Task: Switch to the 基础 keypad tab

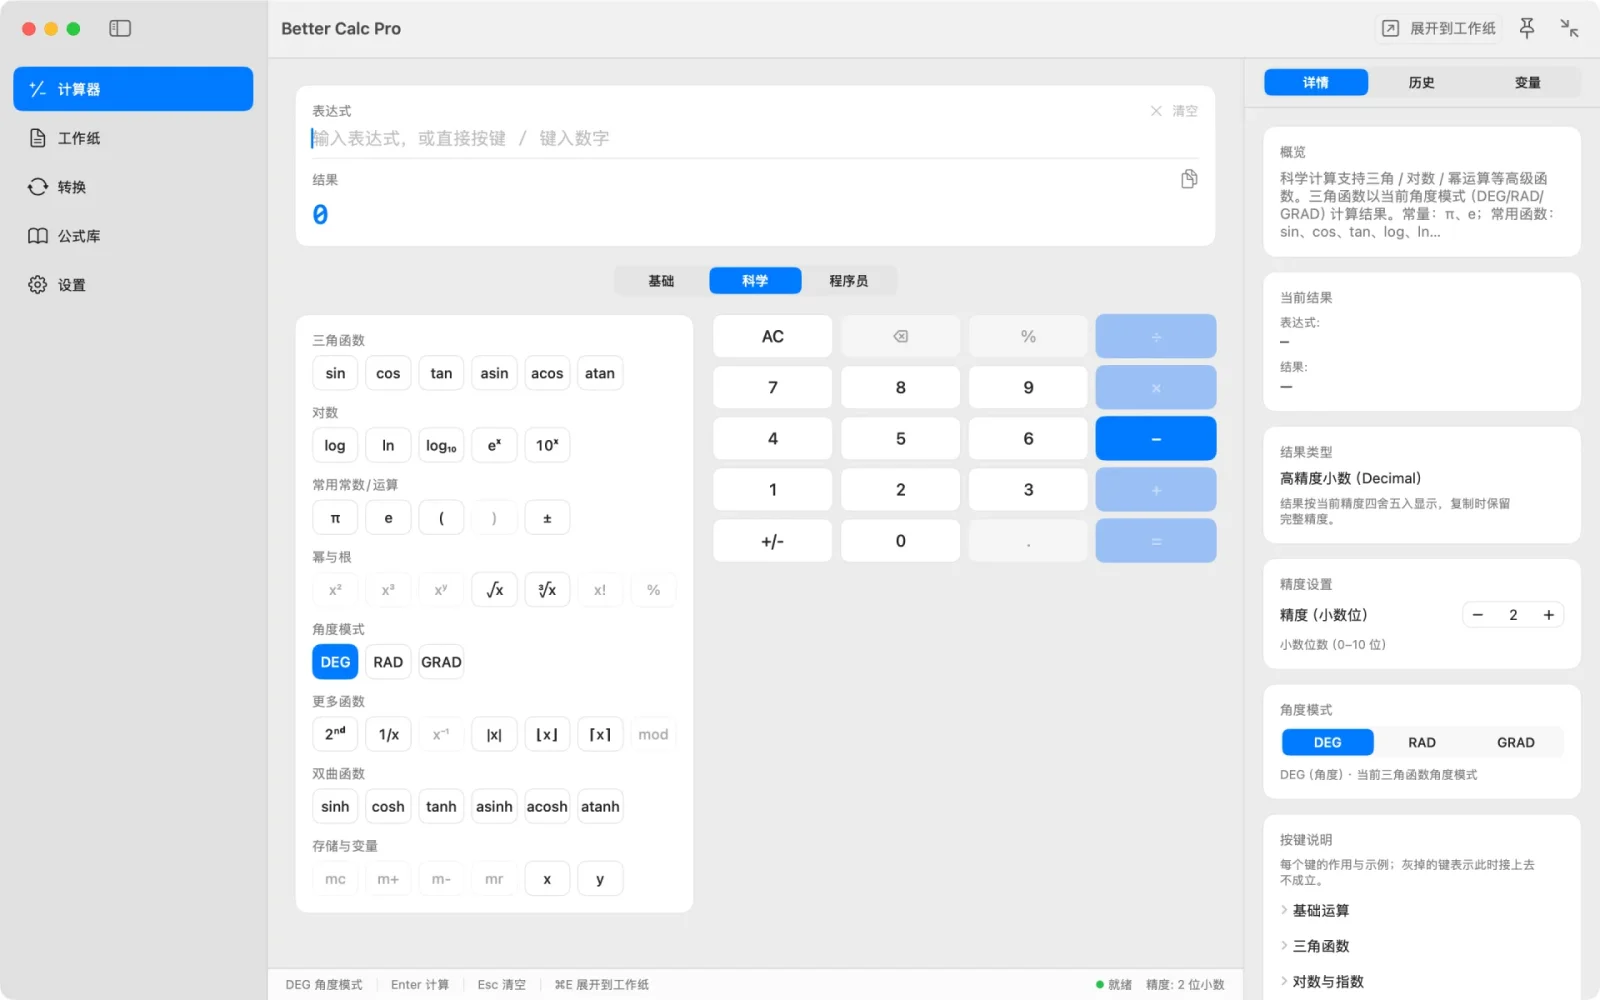Action: click(661, 281)
